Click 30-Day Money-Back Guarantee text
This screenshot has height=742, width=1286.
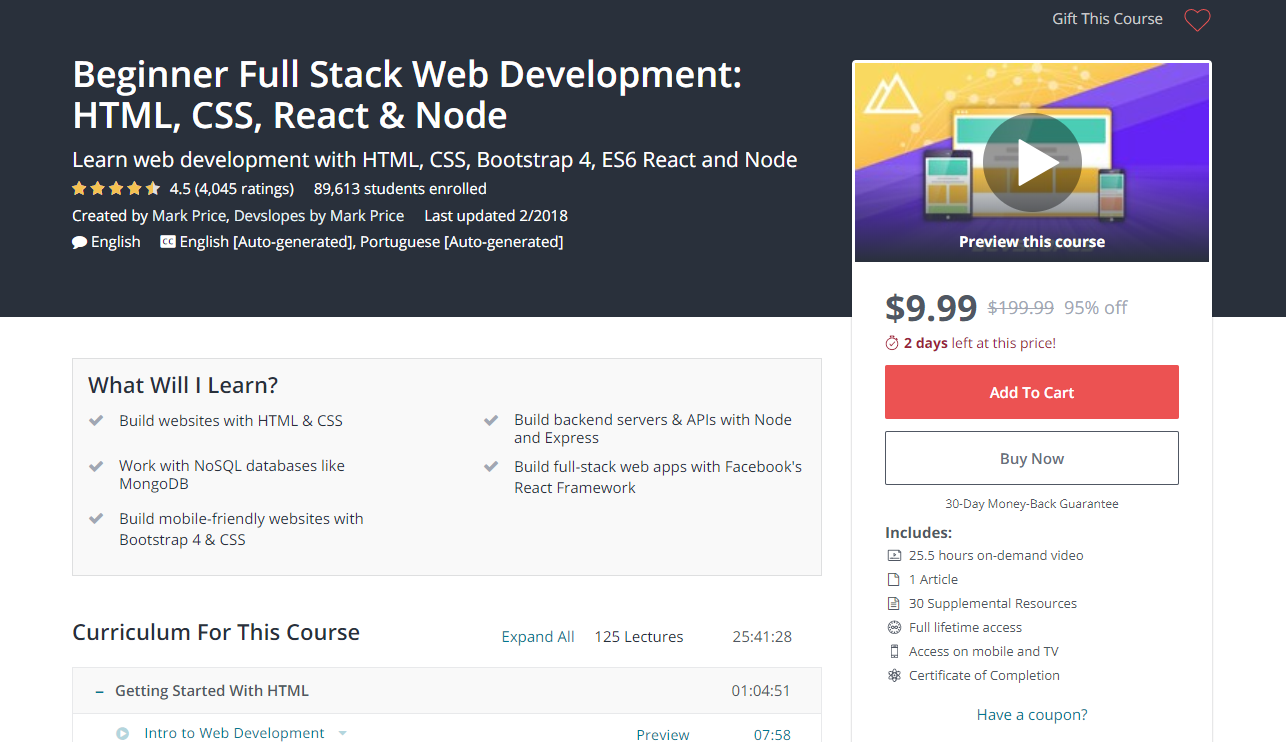click(x=1032, y=504)
